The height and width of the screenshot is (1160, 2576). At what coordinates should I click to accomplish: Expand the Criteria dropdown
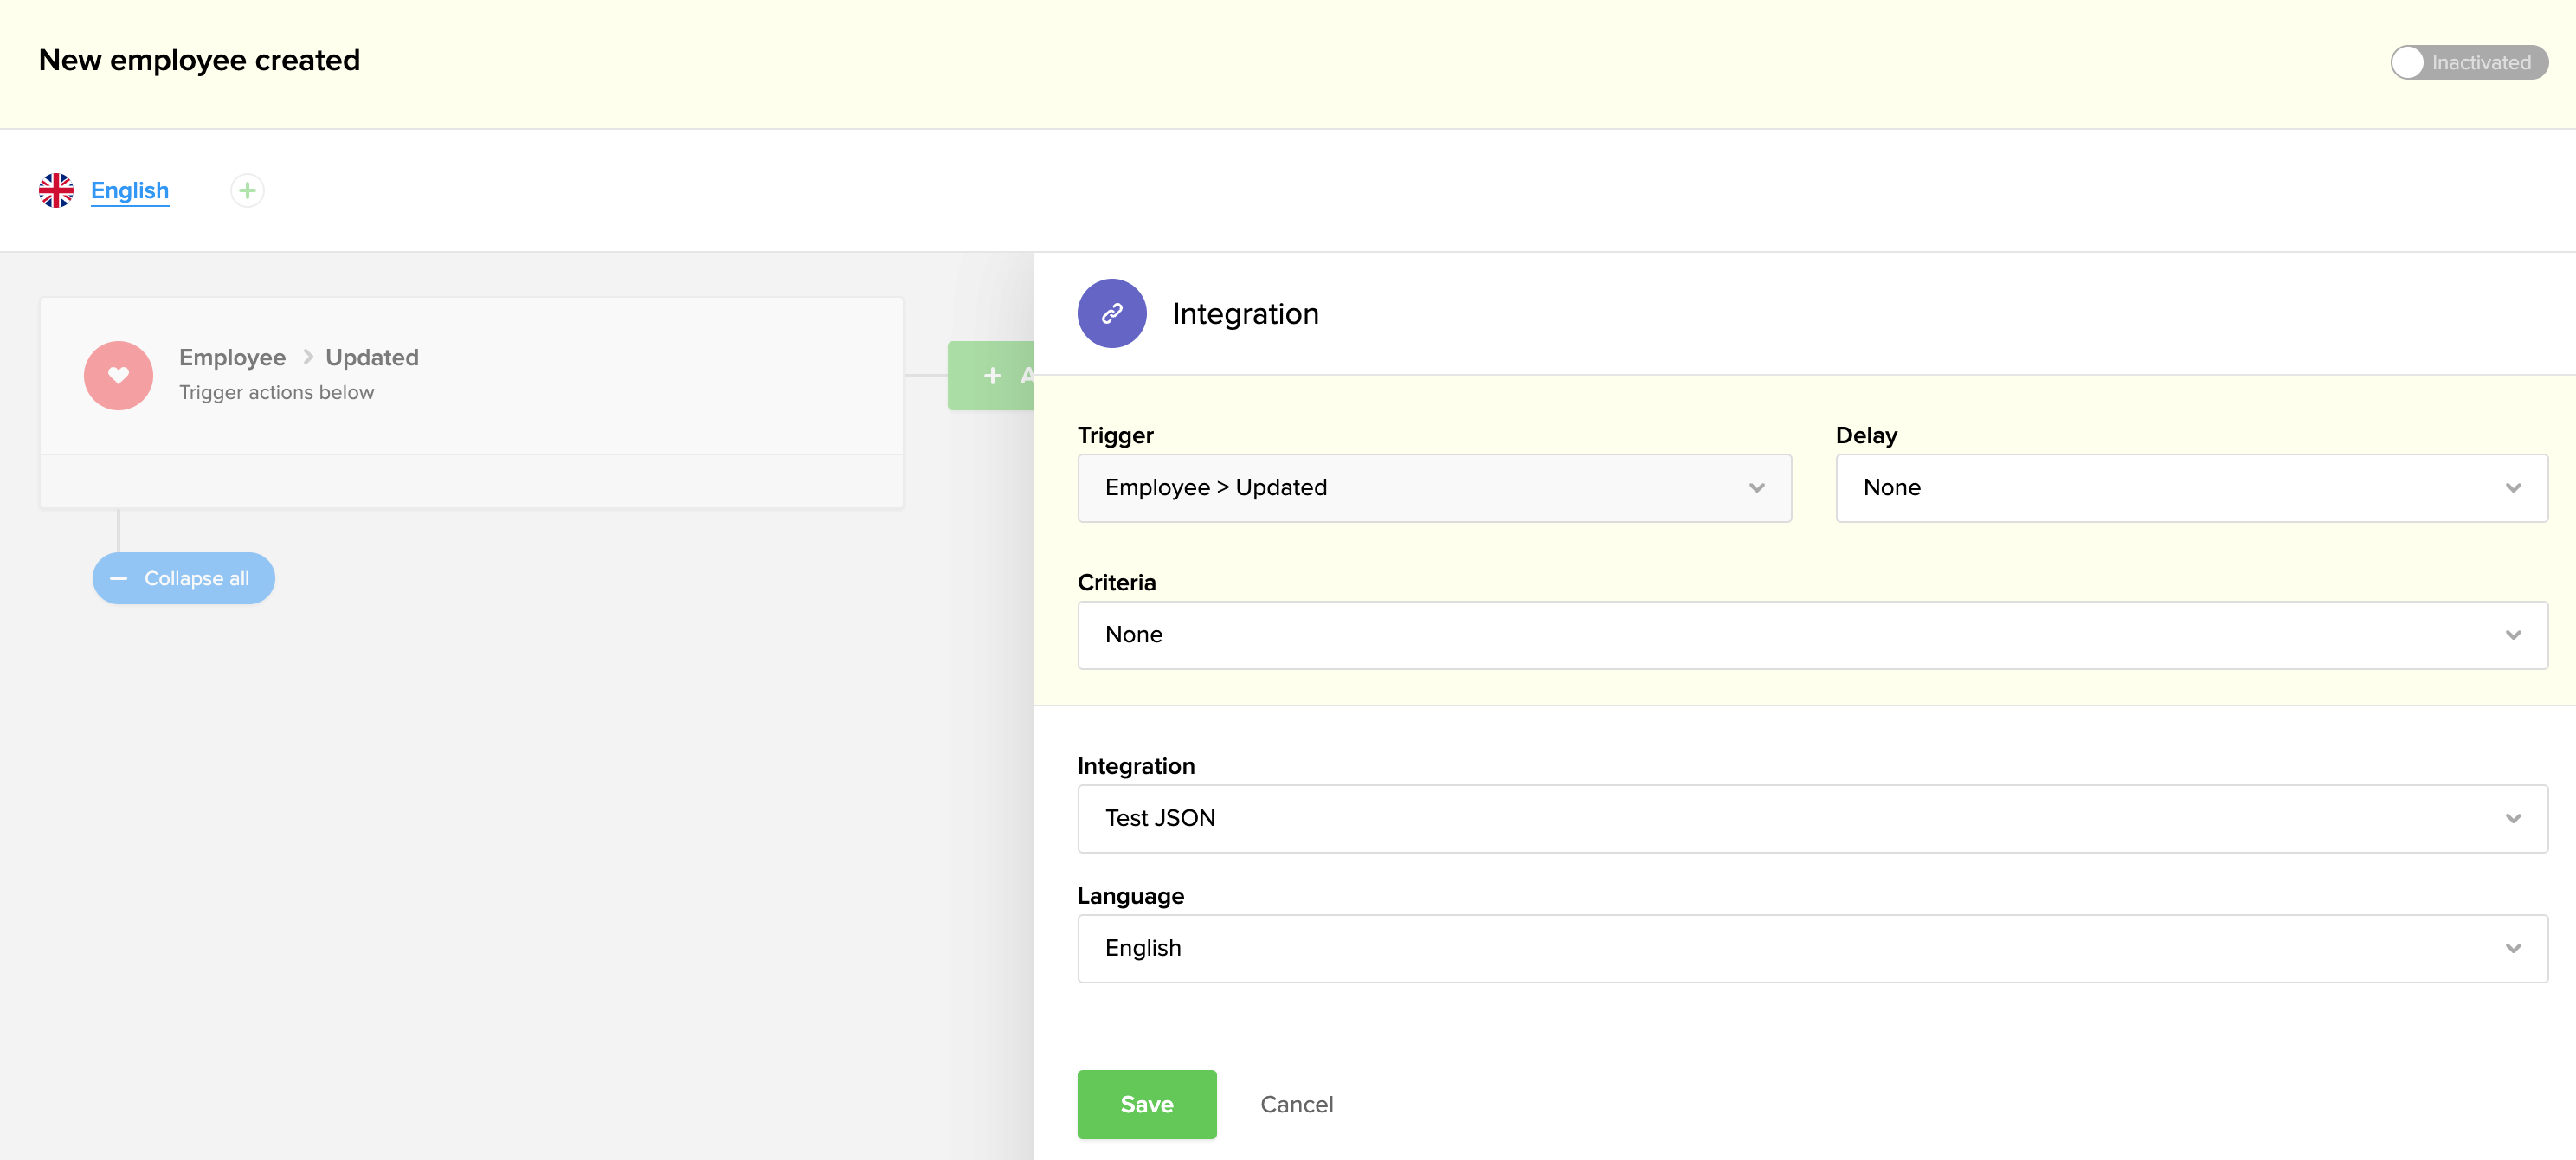point(1811,635)
